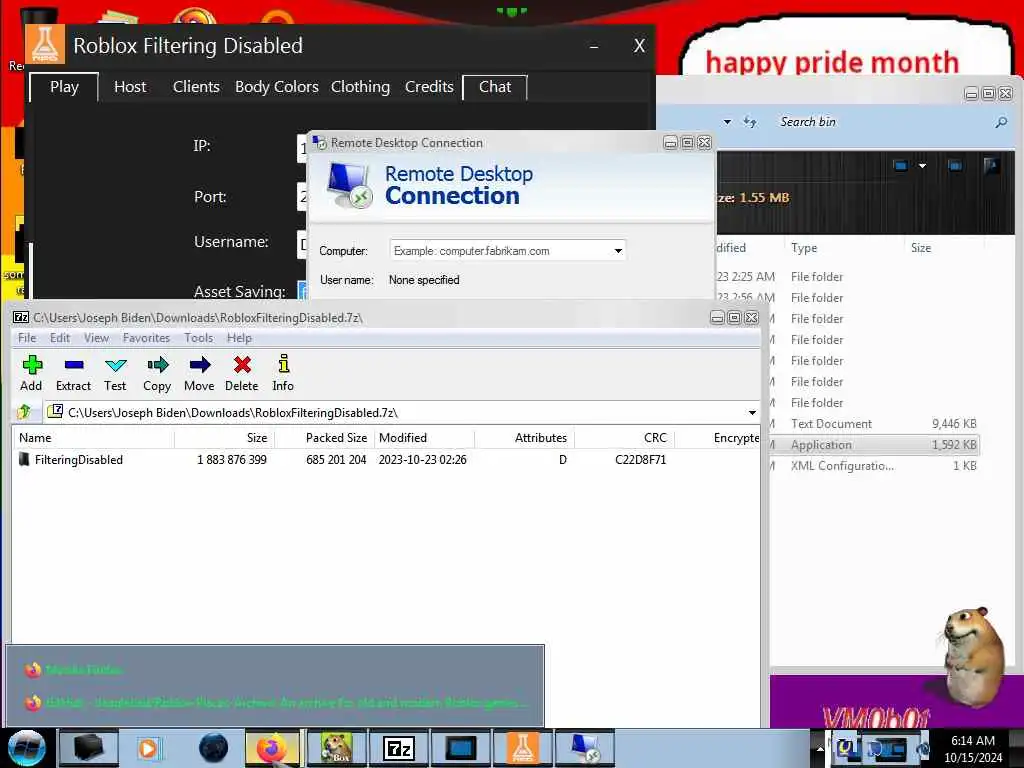Viewport: 1024px width, 768px height.
Task: Click the Add button in 7-Zip toolbar
Action: click(x=31, y=373)
